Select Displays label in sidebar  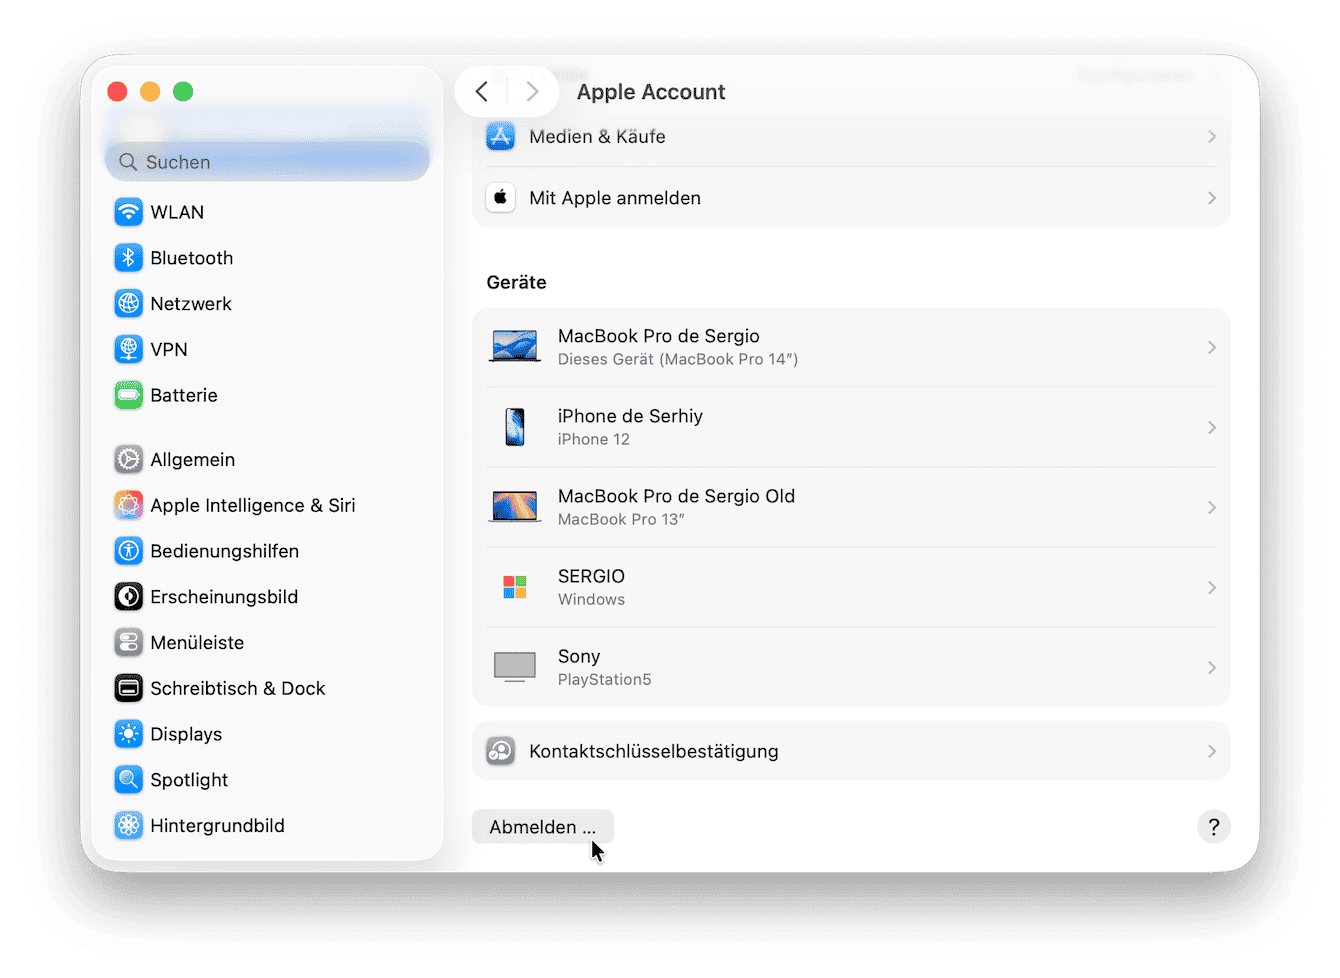[x=186, y=734]
